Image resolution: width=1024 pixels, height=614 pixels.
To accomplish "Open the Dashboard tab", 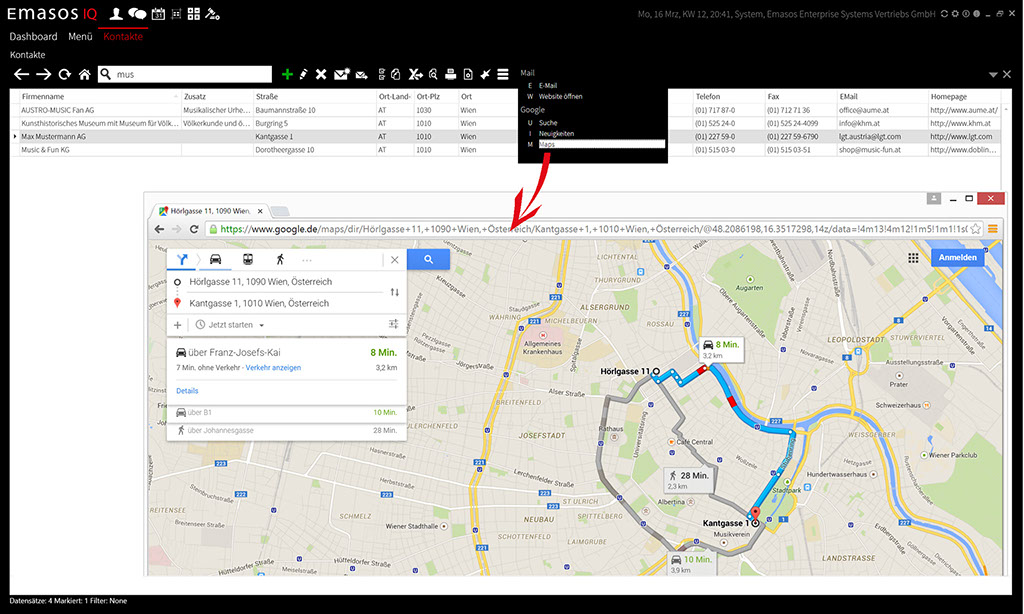I will click(x=33, y=36).
